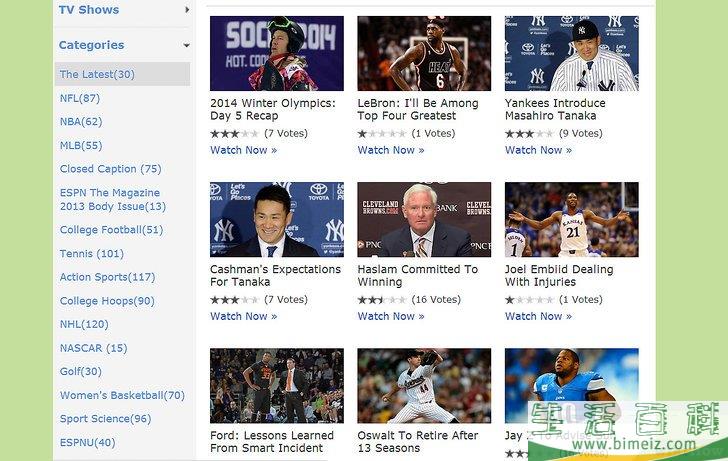Click (16 Votes) under Haslam video
Viewport: 728px width, 461px height.
tap(436, 299)
